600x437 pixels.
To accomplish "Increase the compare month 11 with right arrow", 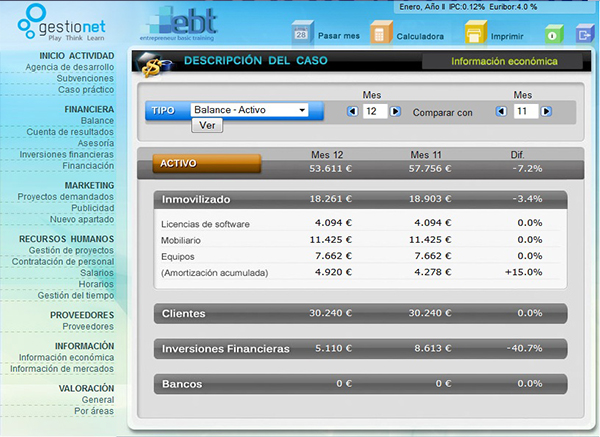I will point(546,111).
